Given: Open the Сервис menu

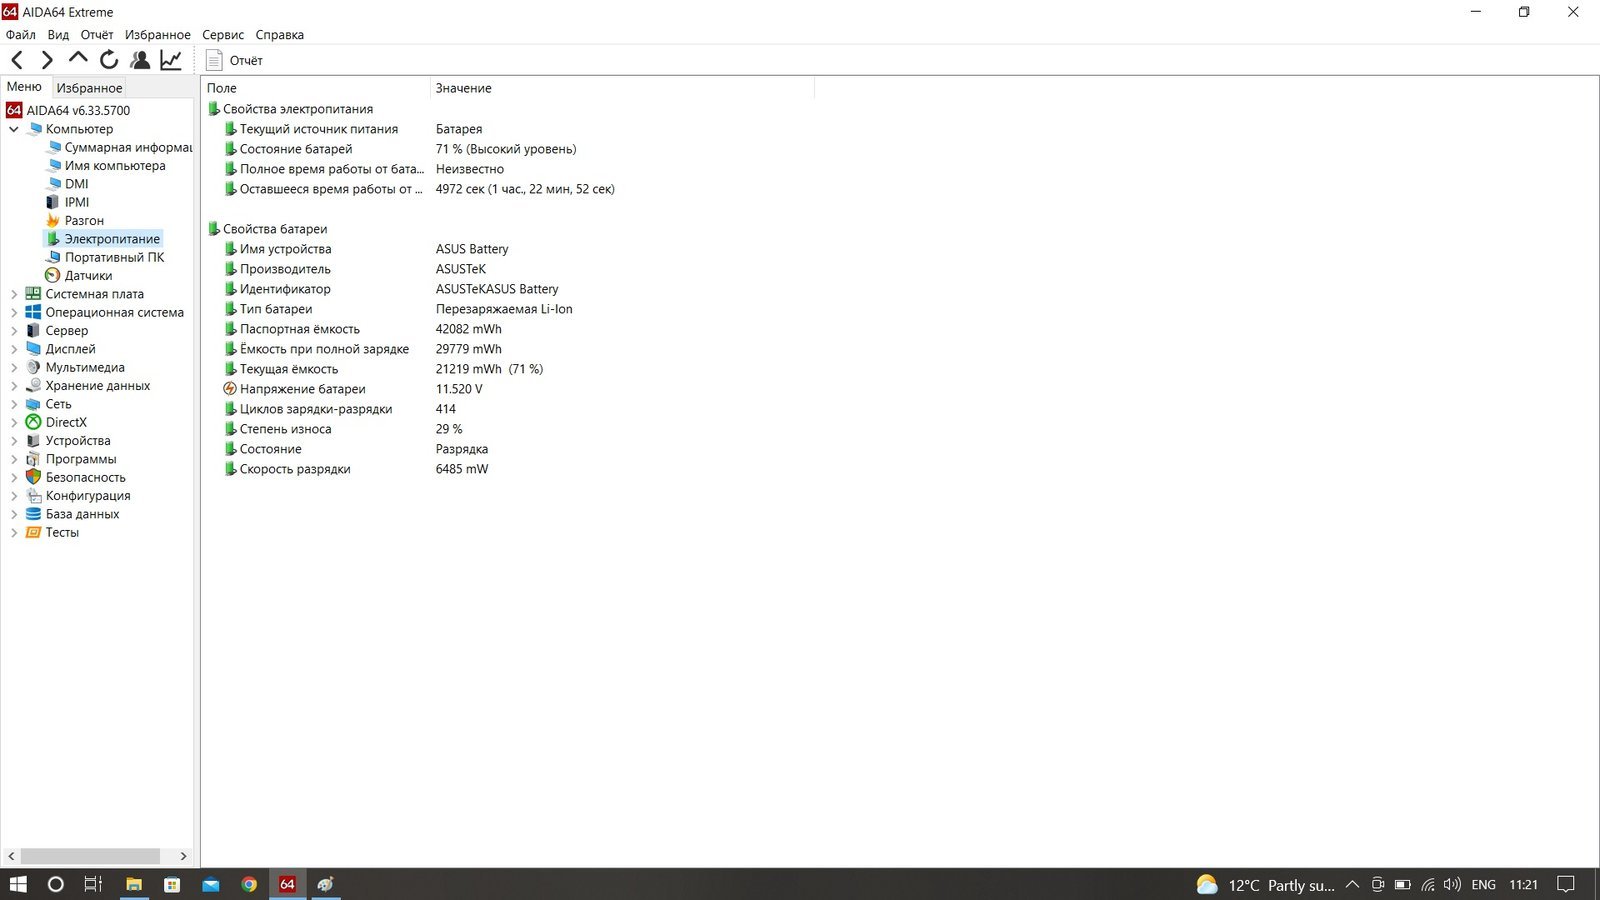Looking at the screenshot, I should [223, 35].
